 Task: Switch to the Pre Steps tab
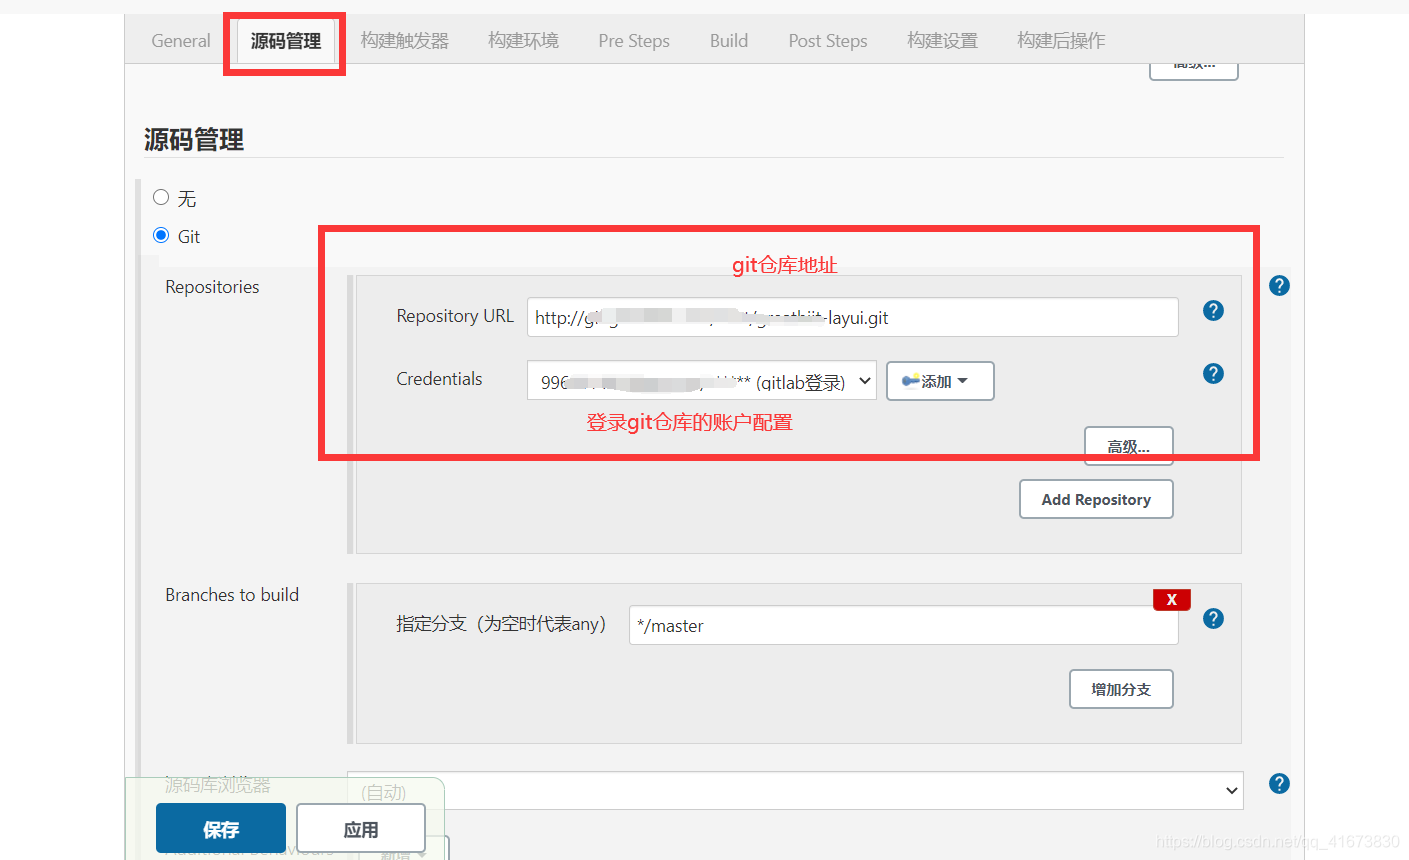(x=634, y=41)
